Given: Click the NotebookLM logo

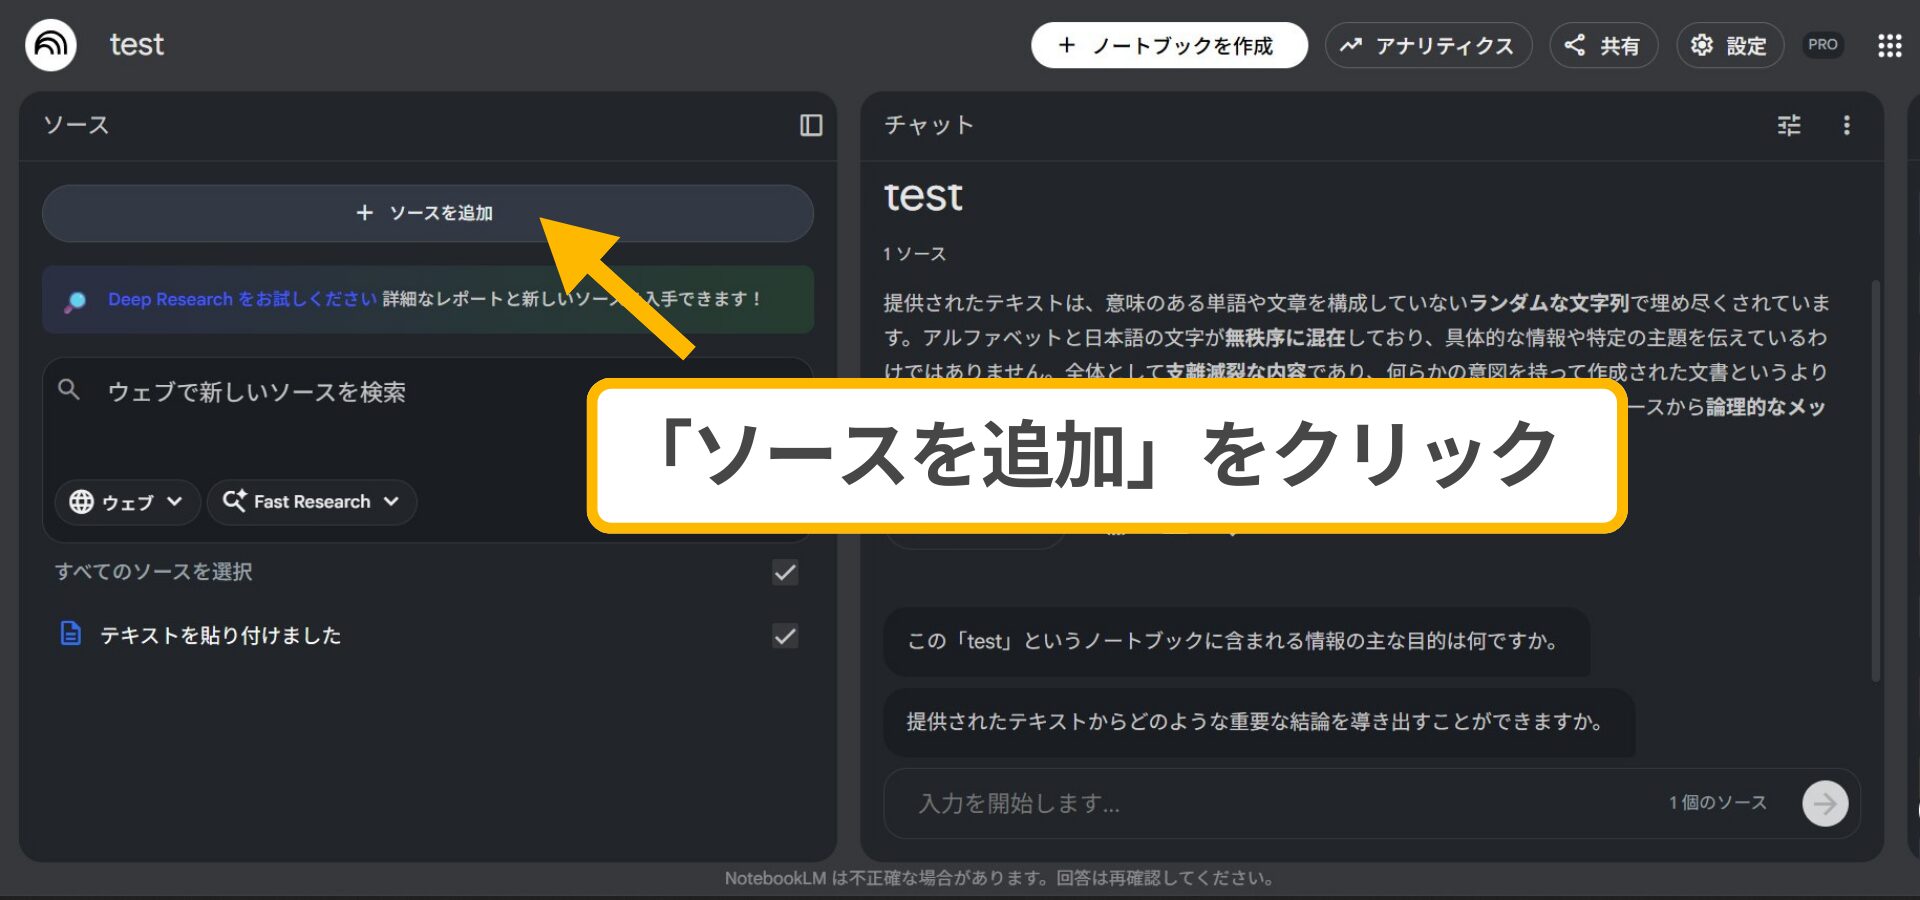Looking at the screenshot, I should 50,45.
